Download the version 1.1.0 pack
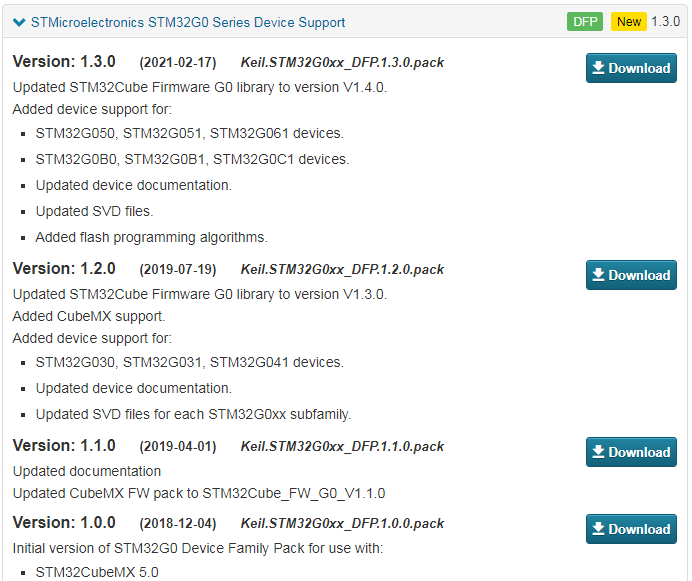The image size is (692, 581). pyautogui.click(x=631, y=452)
